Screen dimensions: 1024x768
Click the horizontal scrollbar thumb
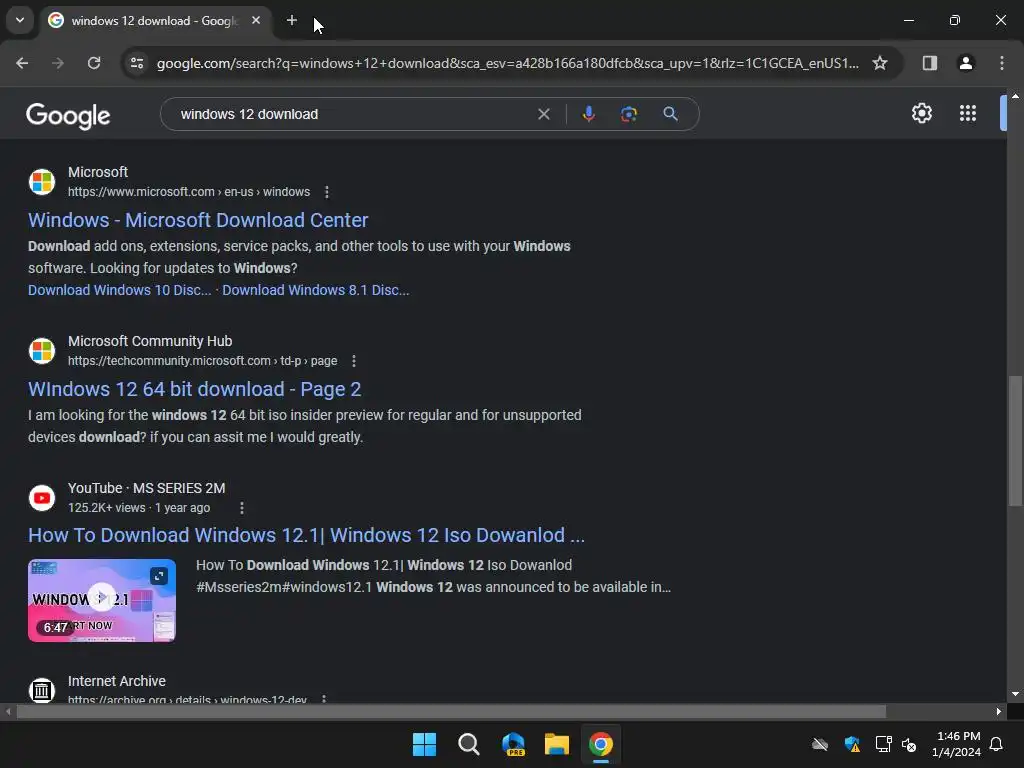click(x=451, y=712)
